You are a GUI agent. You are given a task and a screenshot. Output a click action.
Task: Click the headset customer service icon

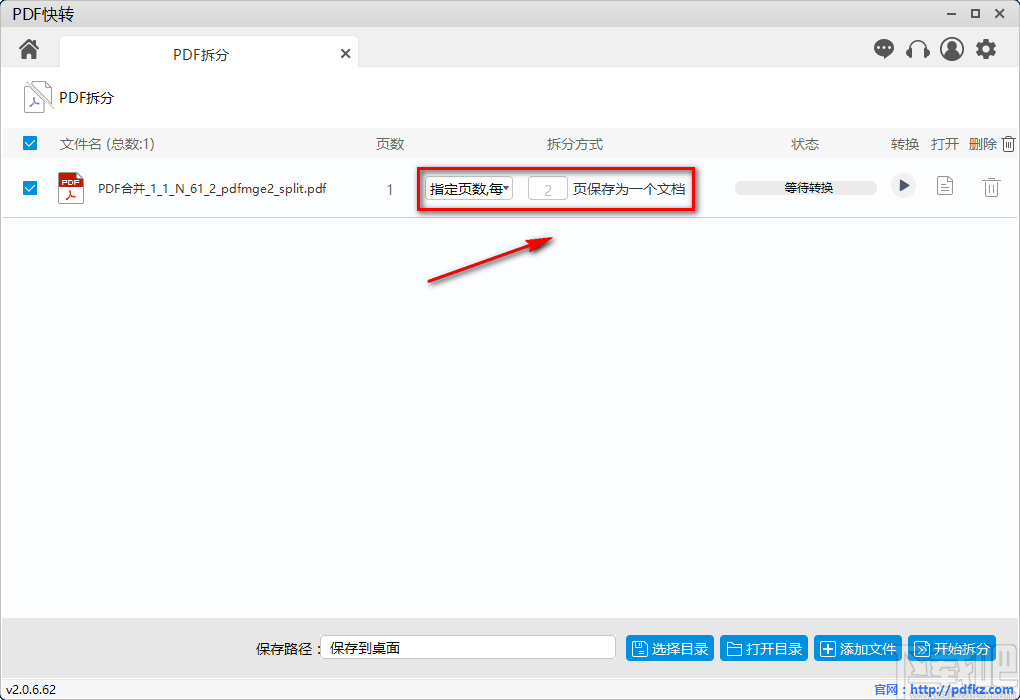918,48
